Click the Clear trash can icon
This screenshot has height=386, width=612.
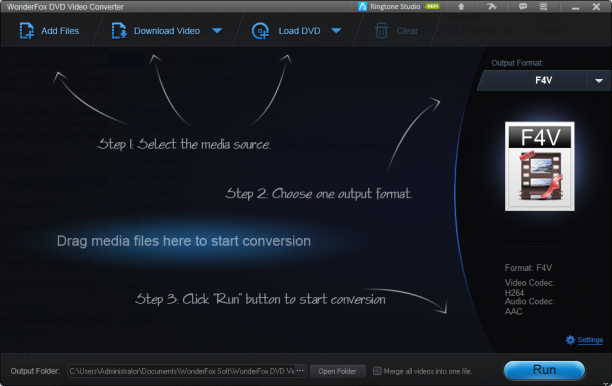tap(381, 31)
